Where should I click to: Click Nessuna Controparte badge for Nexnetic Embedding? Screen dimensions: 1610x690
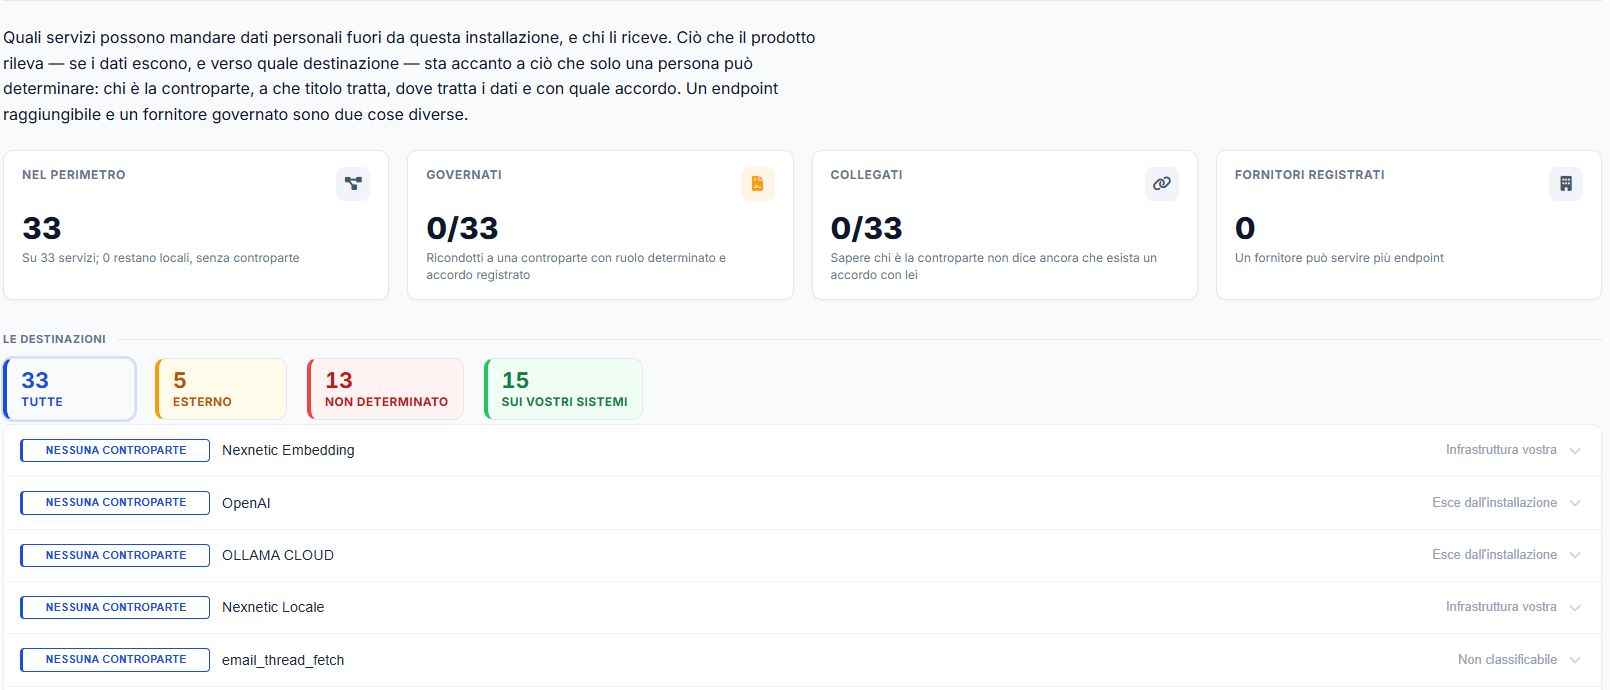point(115,450)
